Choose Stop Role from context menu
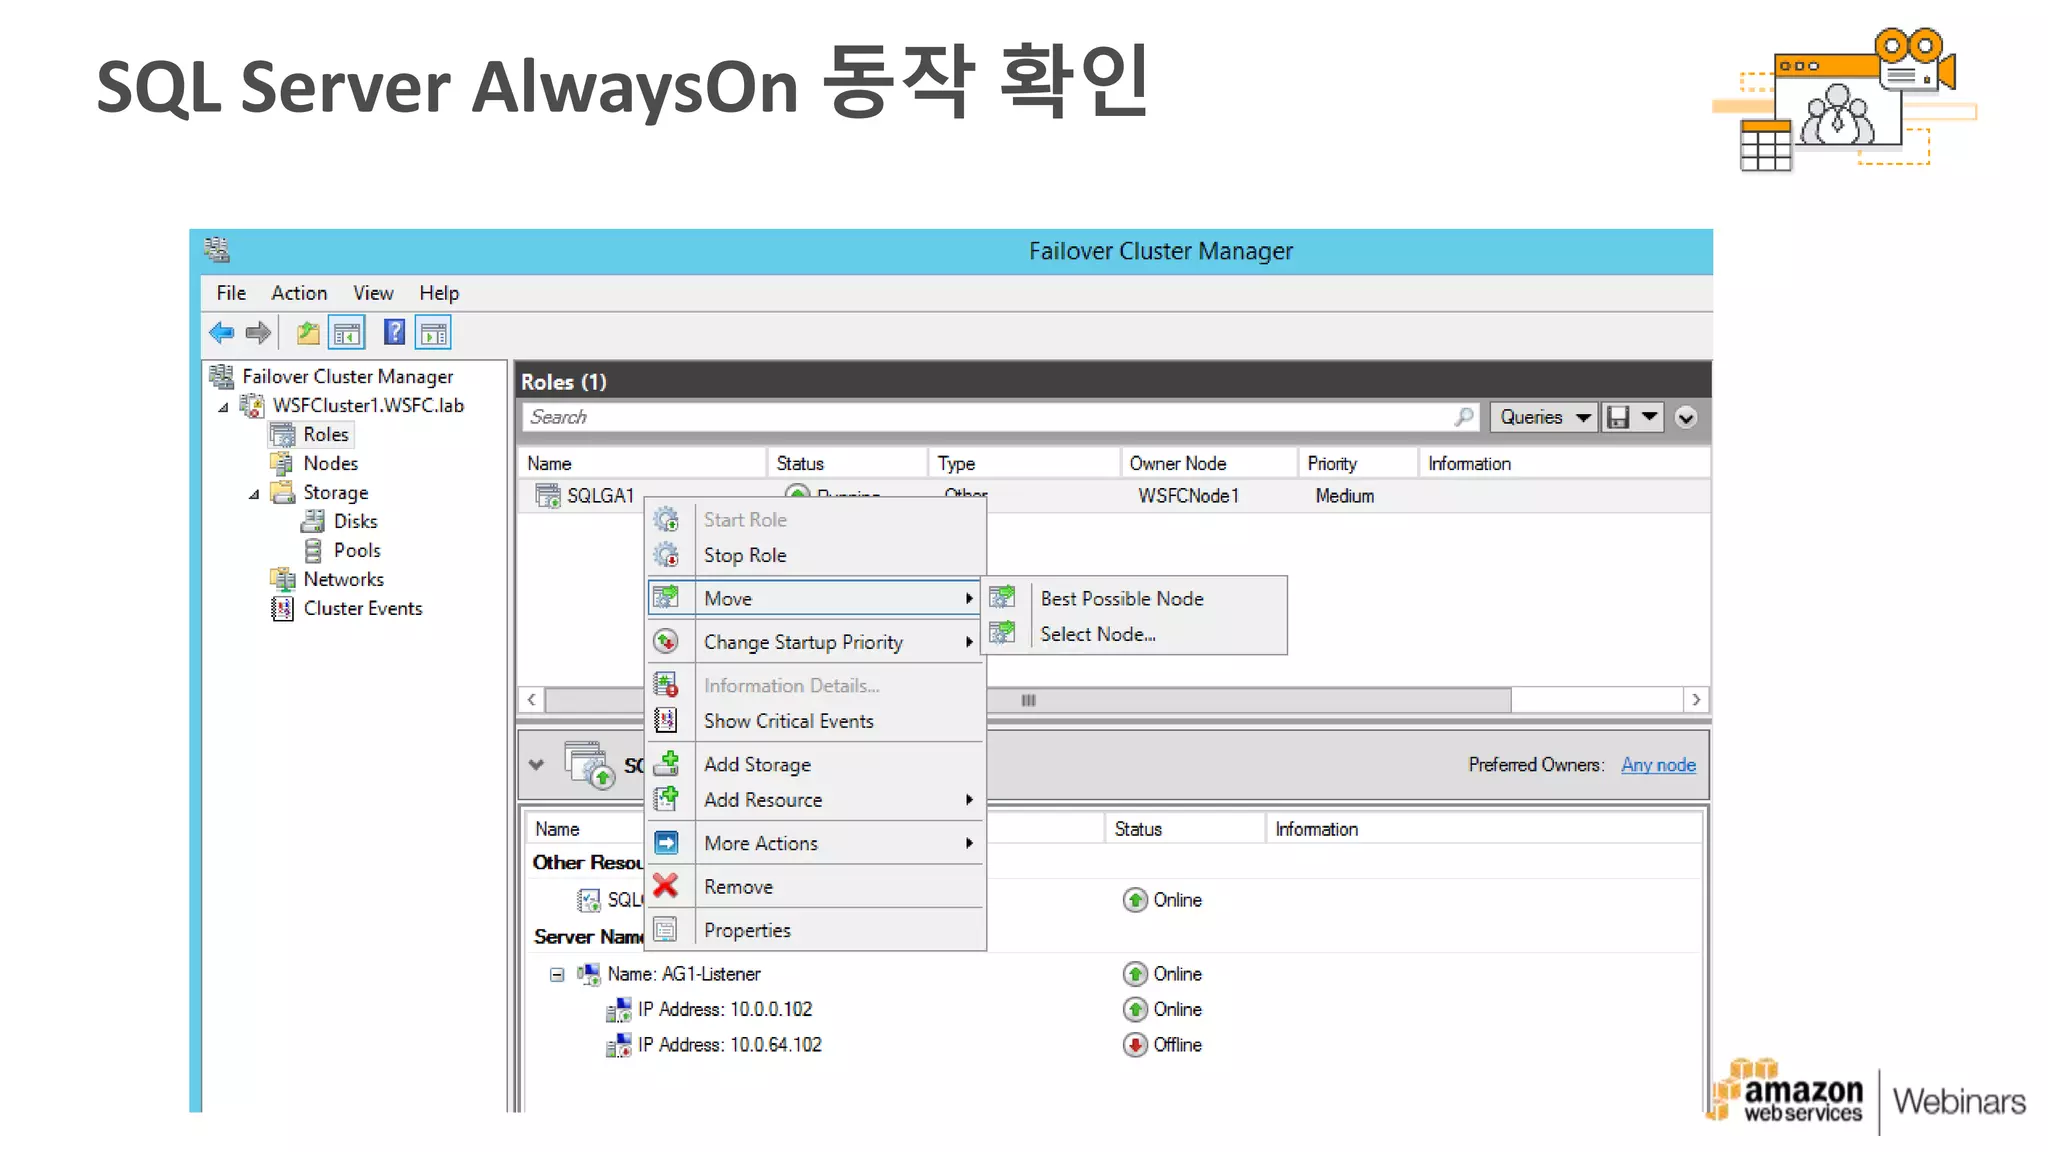Image resolution: width=2048 pixels, height=1152 pixels. pos(816,555)
